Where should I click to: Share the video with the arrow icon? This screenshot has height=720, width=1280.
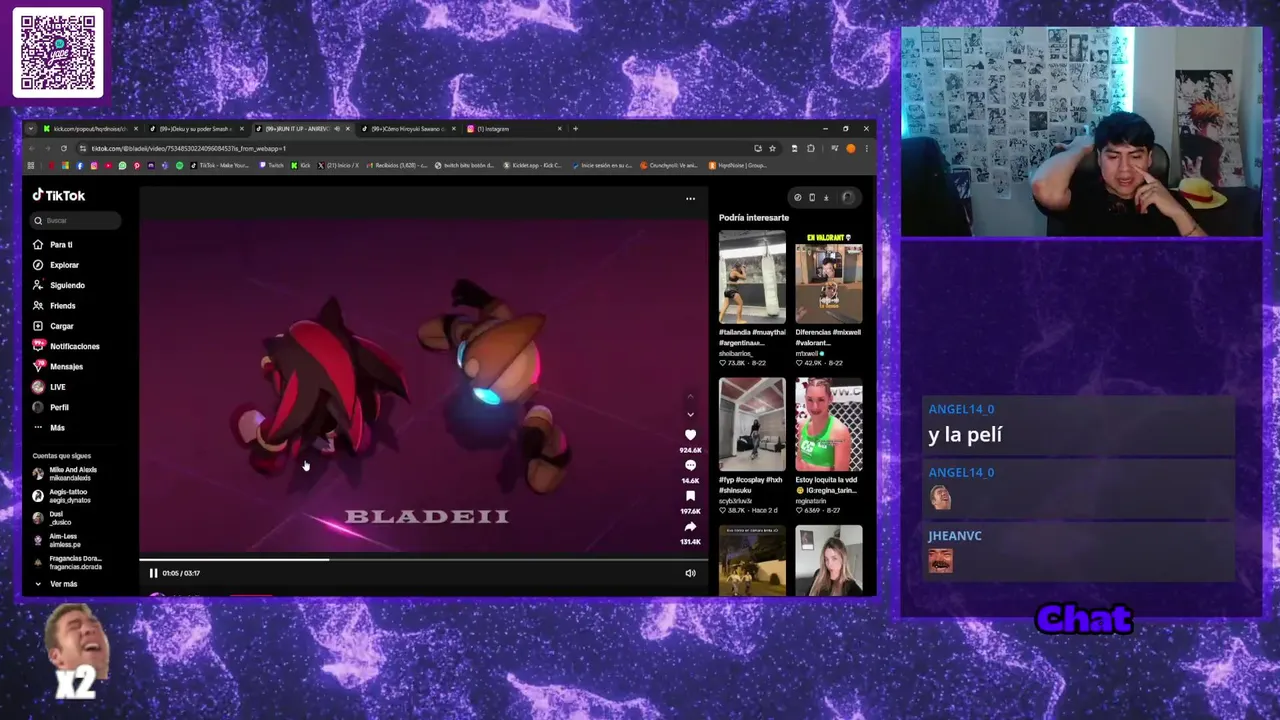coord(690,527)
